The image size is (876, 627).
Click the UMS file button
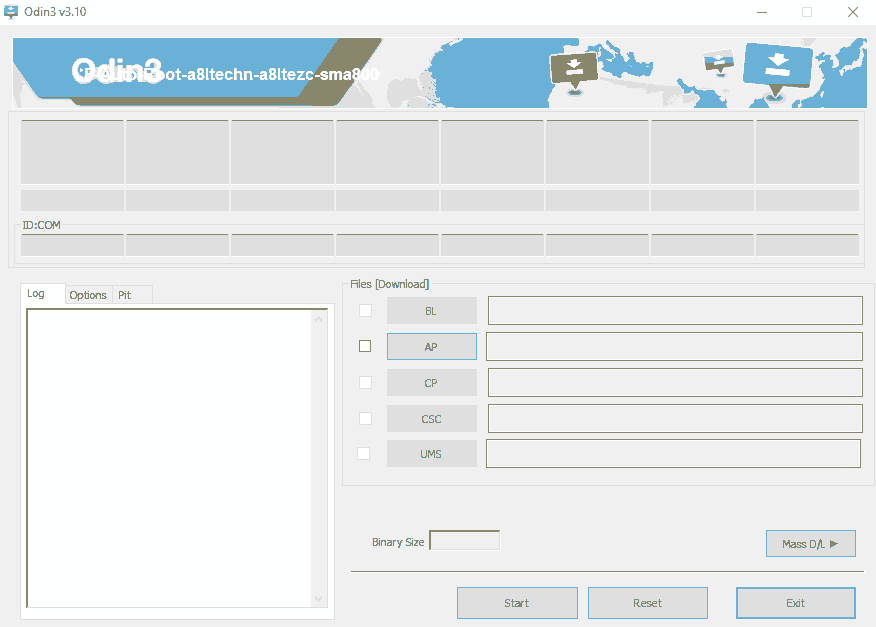(432, 454)
